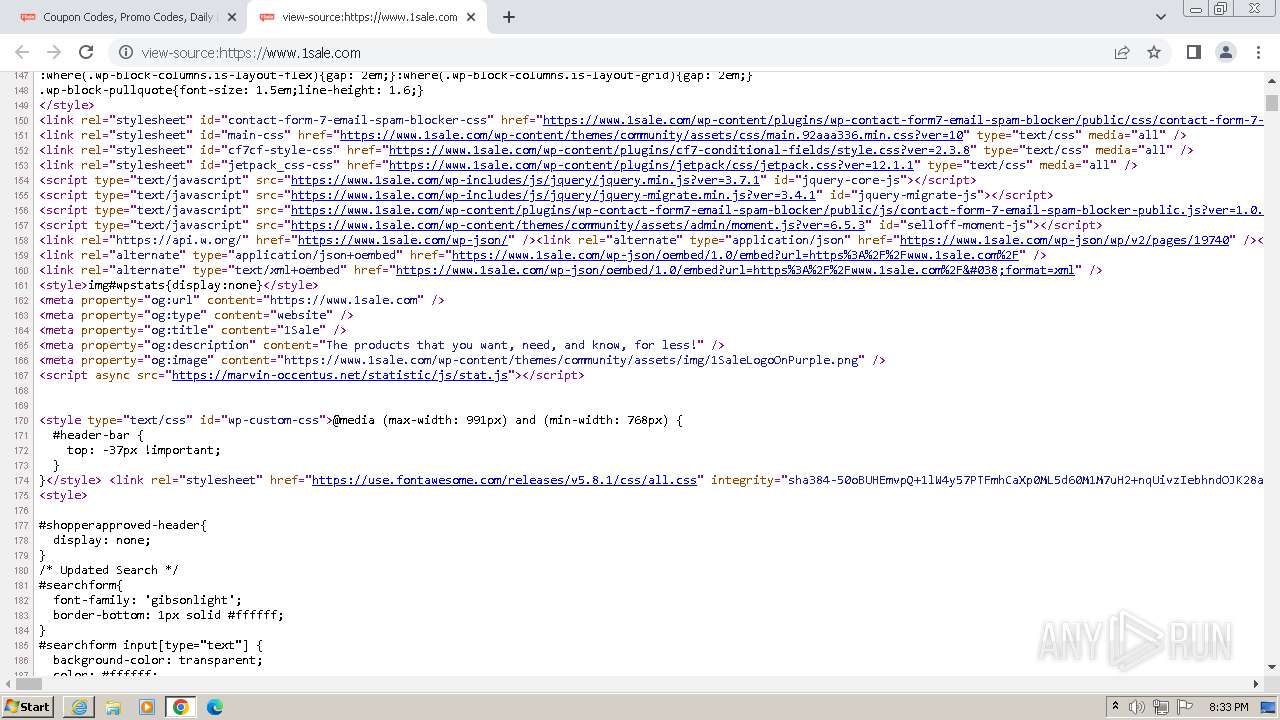The height and width of the screenshot is (720, 1280).
Task: Click the og:description meta line text
Action: click(x=382, y=345)
